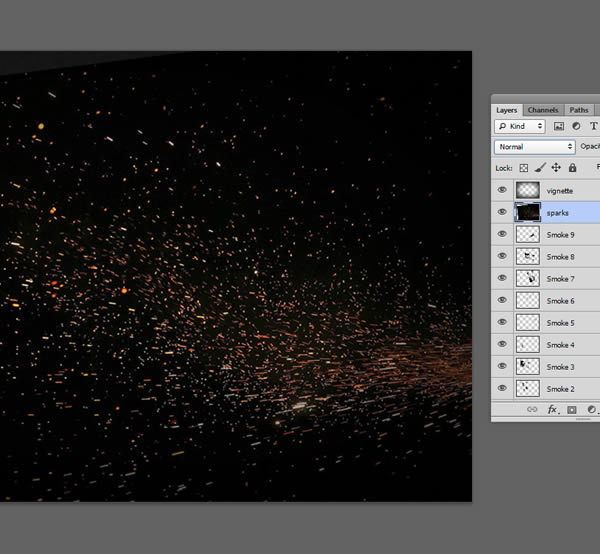Enable lock image pixels brush icon
The height and width of the screenshot is (554, 600).
click(540, 168)
